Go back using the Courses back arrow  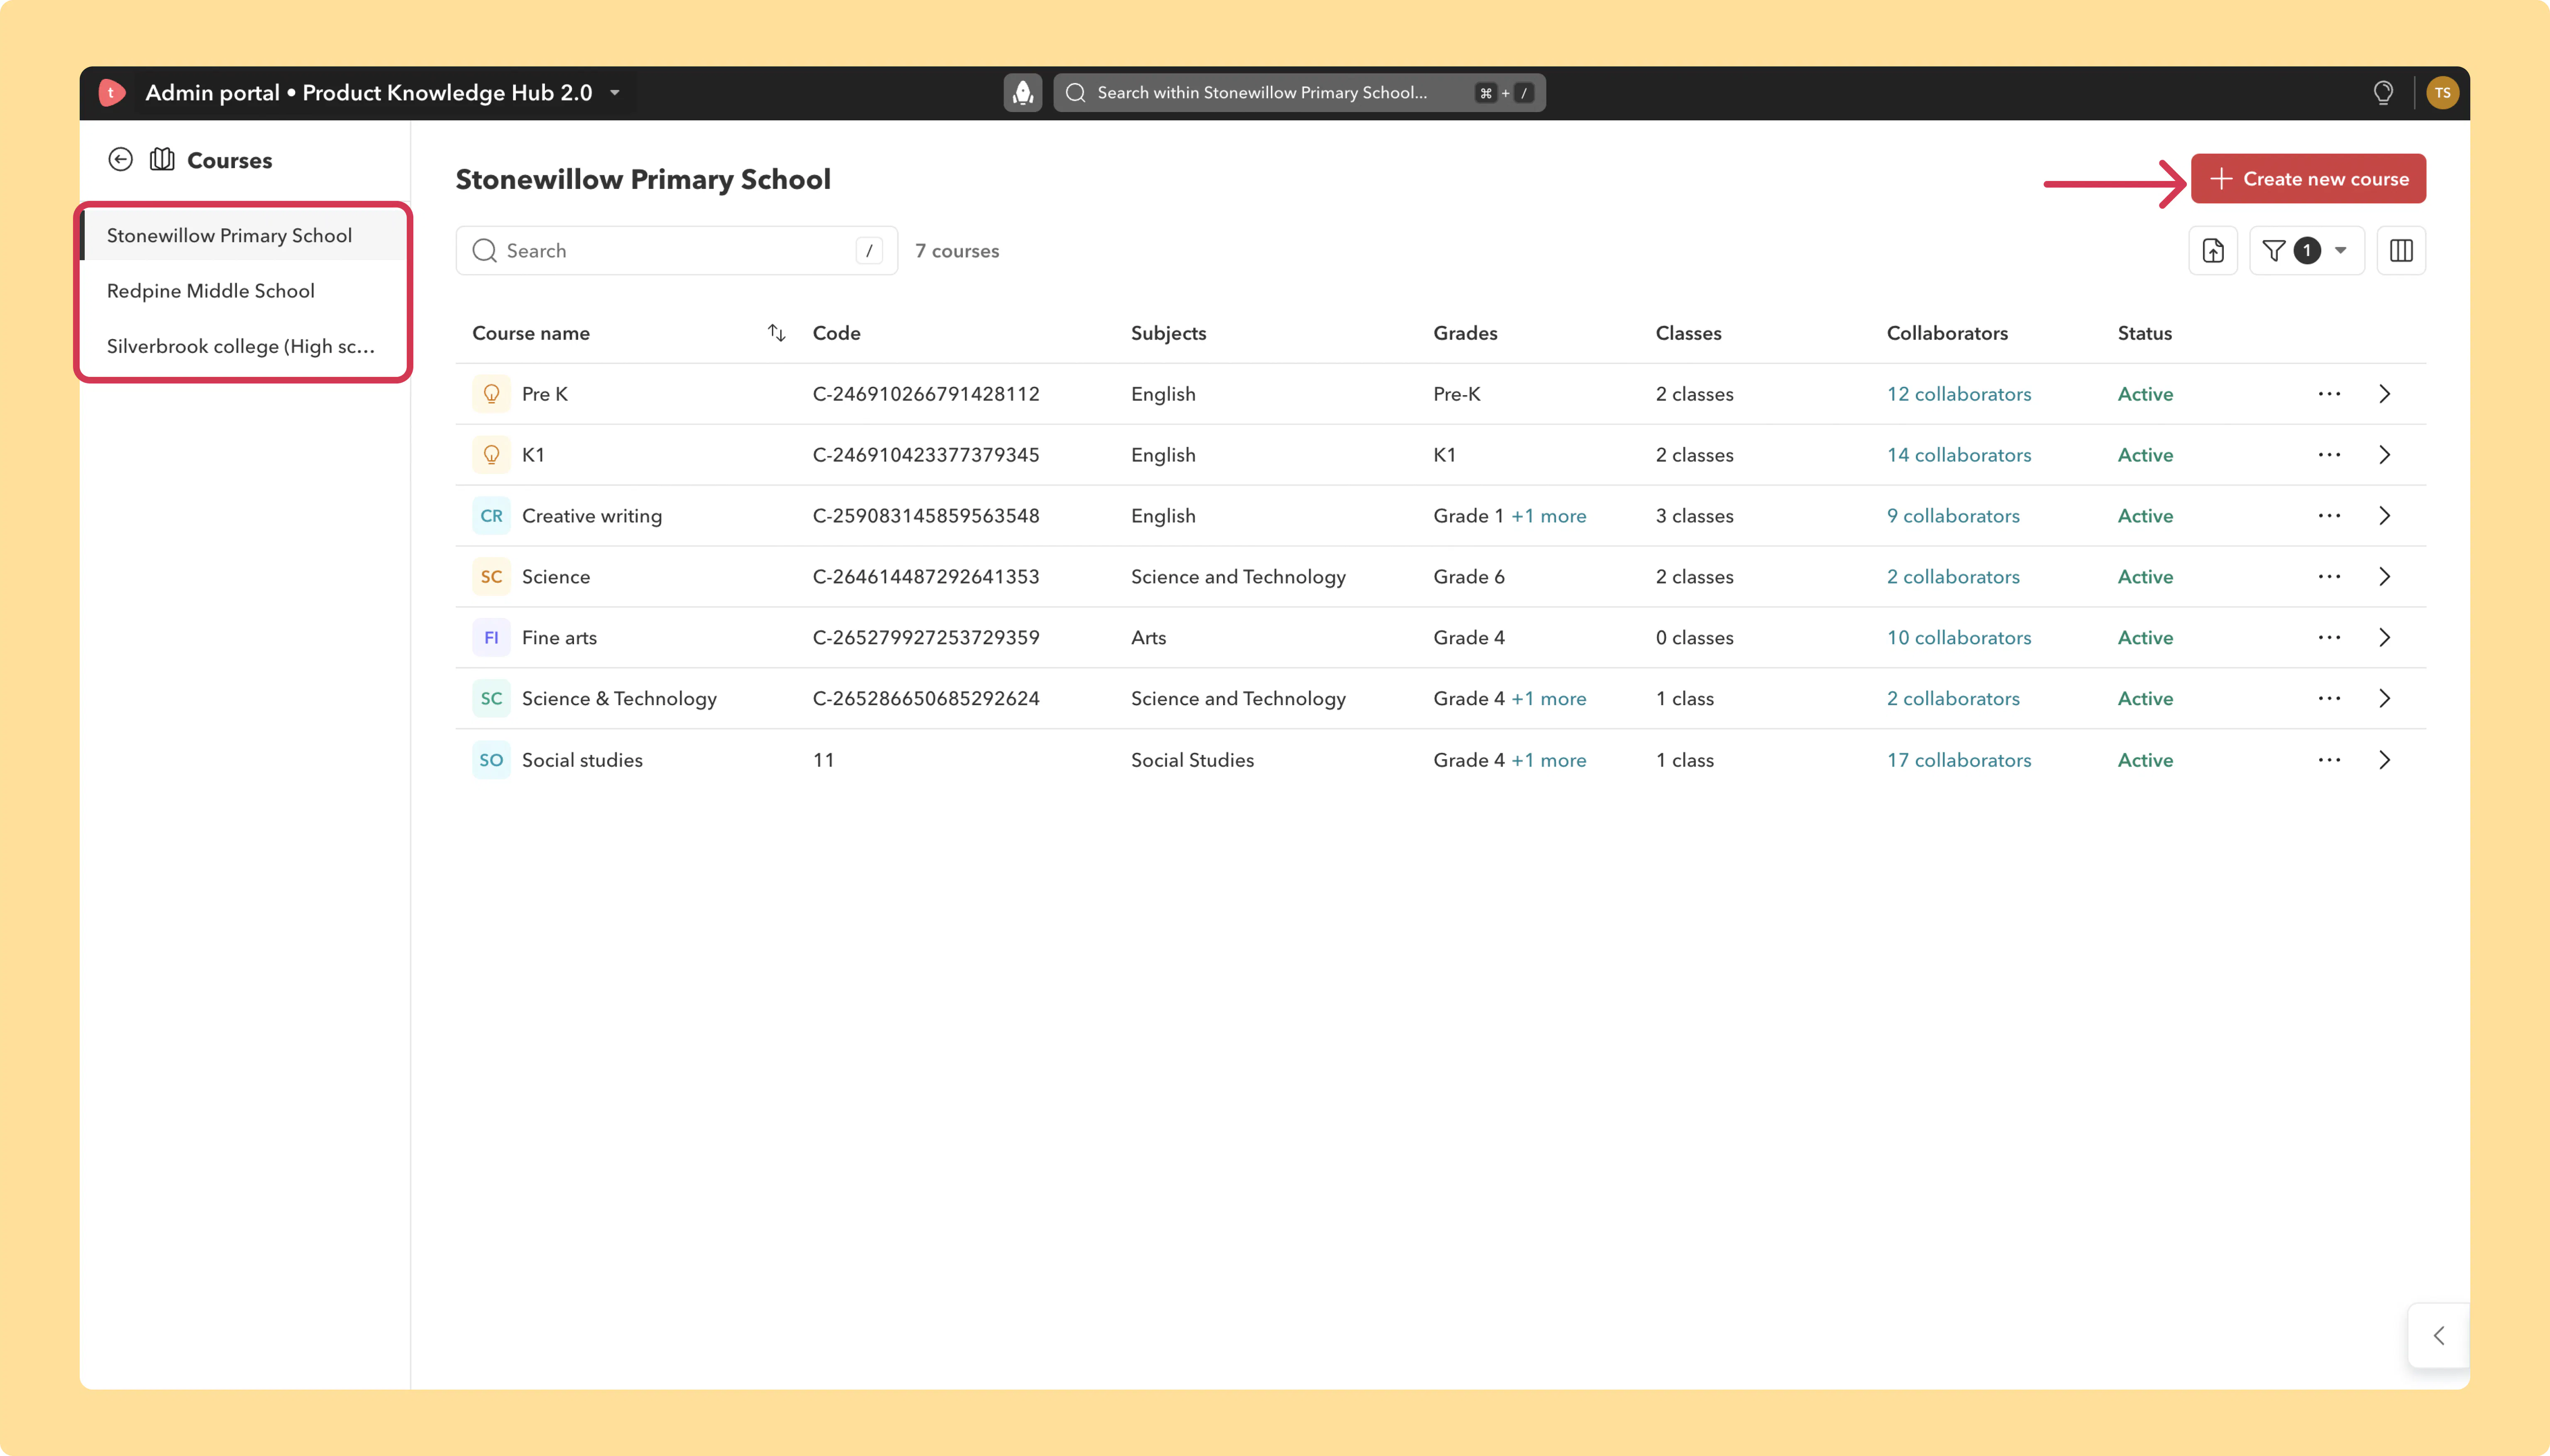pos(120,160)
